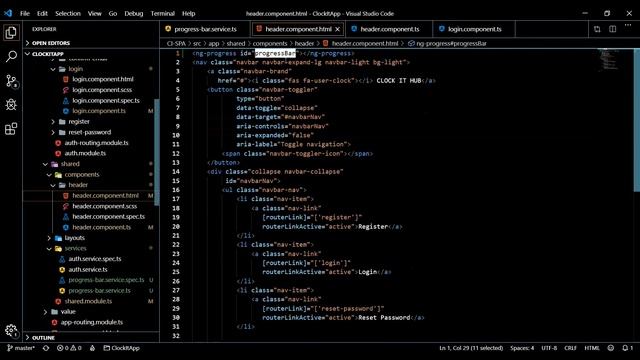Open notifications bell icon
The image size is (640, 360).
(627, 348)
